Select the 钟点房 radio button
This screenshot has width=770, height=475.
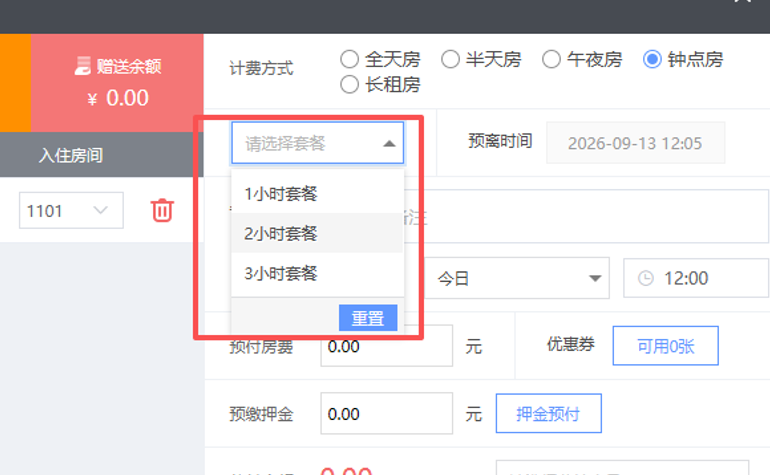point(652,59)
